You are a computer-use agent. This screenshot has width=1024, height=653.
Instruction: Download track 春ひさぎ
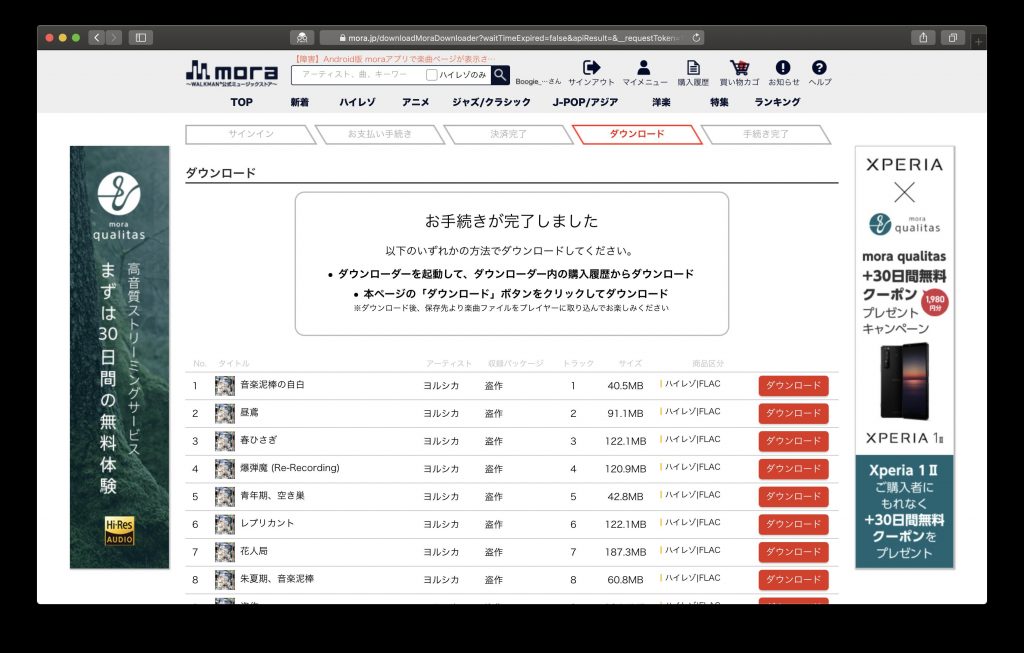coord(793,441)
